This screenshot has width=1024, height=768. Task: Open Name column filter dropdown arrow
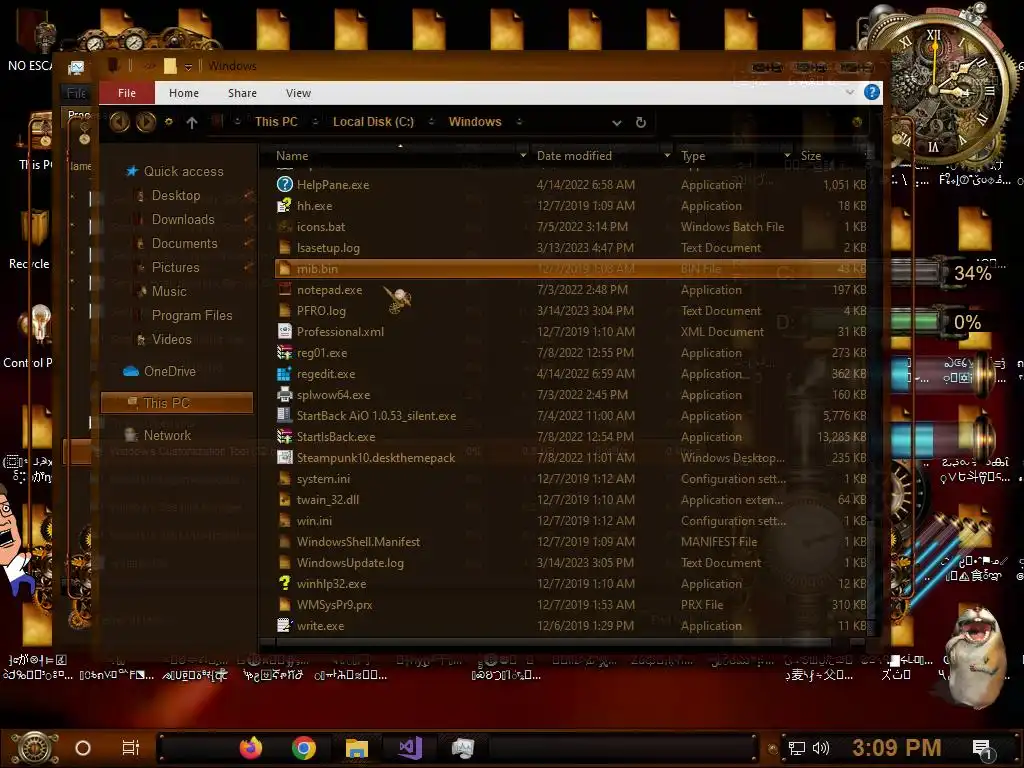click(x=523, y=155)
